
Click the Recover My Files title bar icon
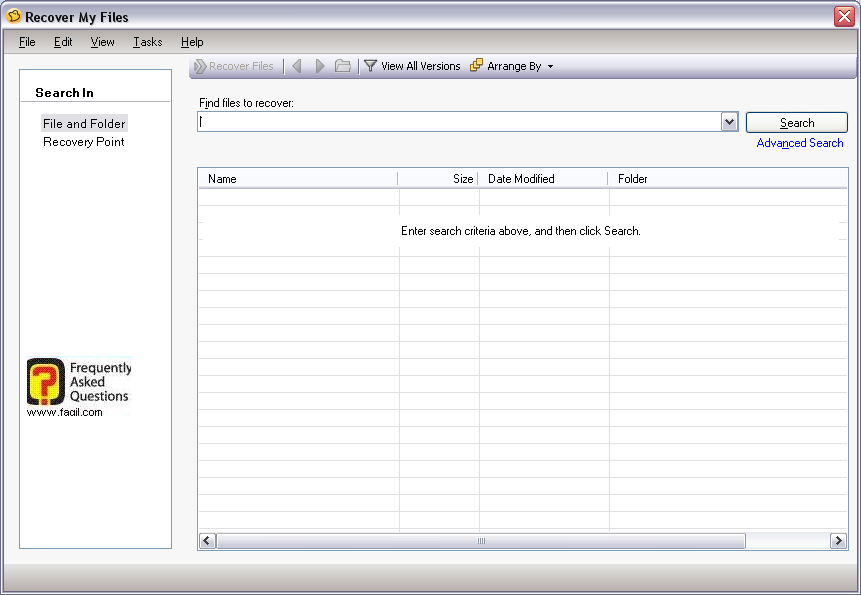pyautogui.click(x=14, y=17)
